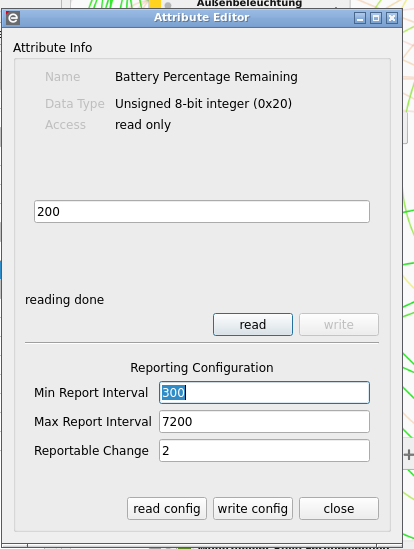Focus the Max Report Interval field
414x549 pixels.
tap(264, 422)
